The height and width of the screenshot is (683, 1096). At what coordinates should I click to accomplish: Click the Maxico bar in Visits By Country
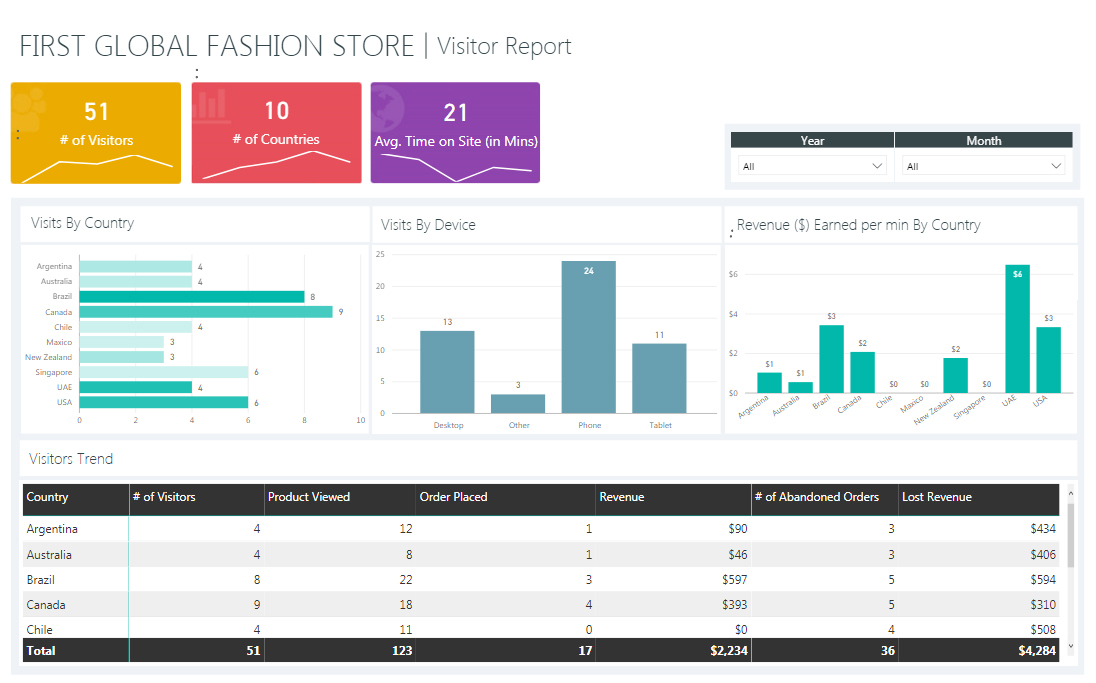click(x=122, y=342)
